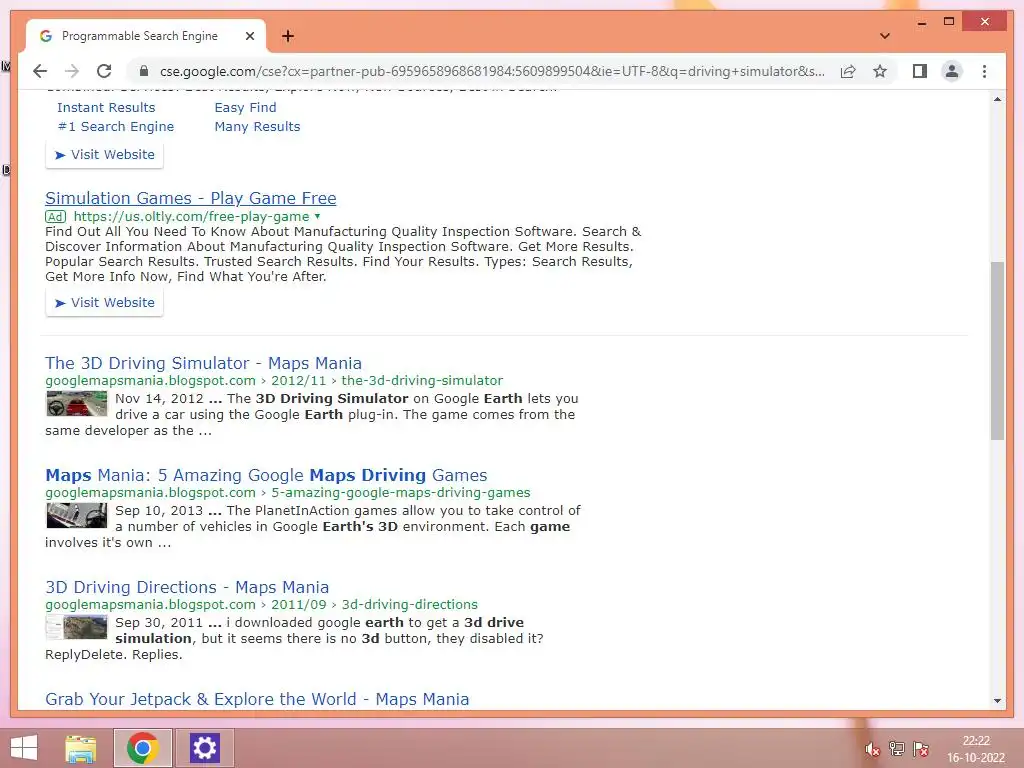
Task: Open the Instant Results link
Action: 106,107
